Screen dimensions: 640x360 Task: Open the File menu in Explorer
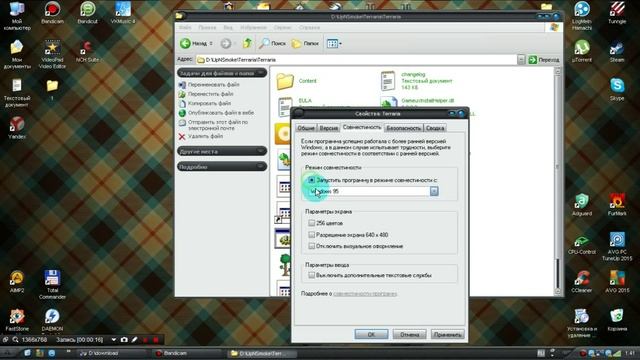(185, 28)
